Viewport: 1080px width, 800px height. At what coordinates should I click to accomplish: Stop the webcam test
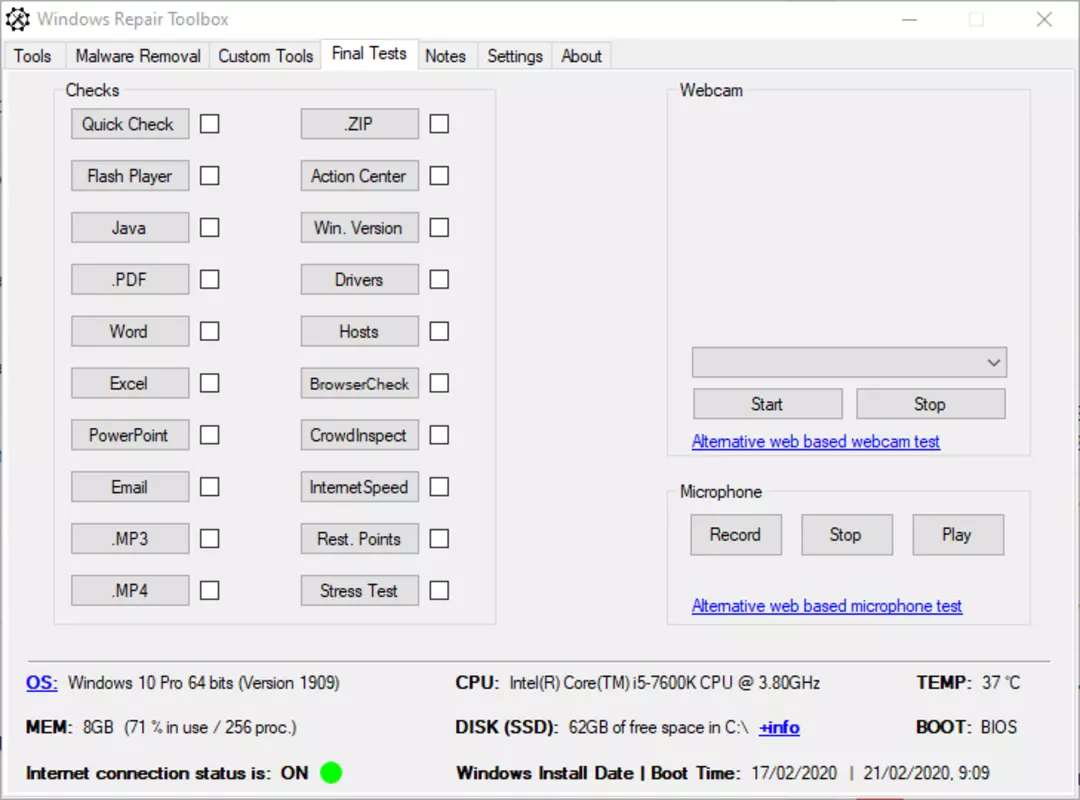click(x=931, y=404)
